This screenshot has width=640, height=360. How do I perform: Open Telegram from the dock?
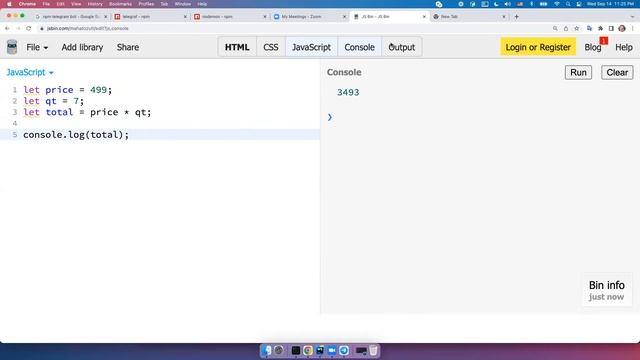click(344, 350)
